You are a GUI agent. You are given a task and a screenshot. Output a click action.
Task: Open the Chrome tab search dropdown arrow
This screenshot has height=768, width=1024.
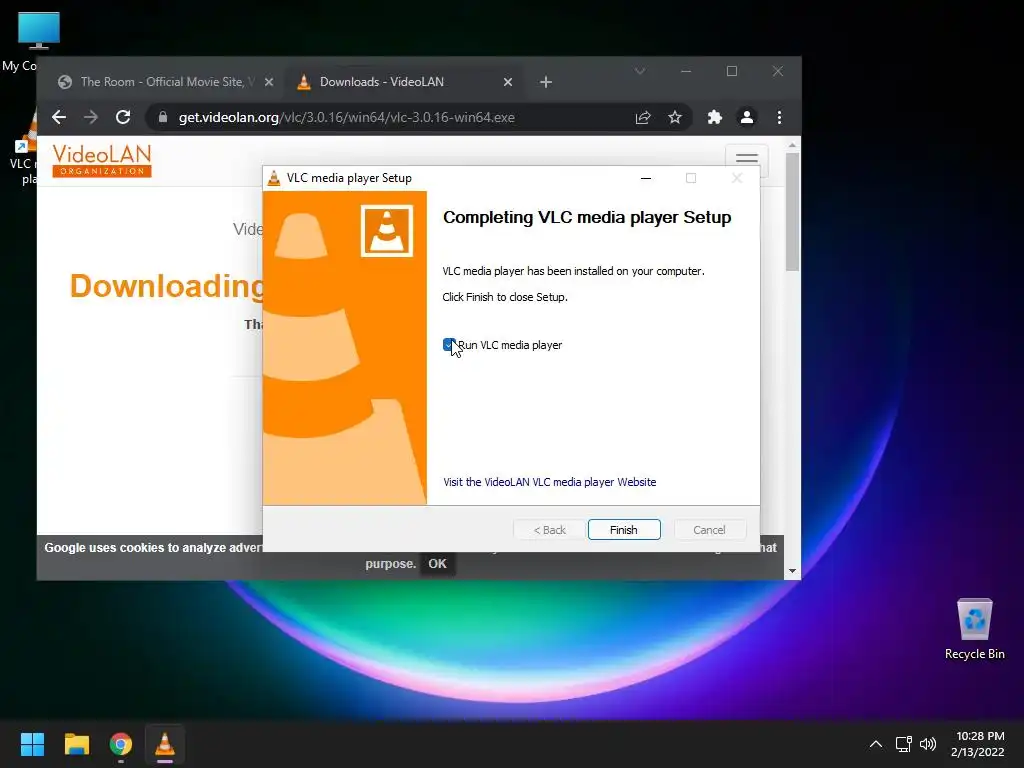pos(640,71)
